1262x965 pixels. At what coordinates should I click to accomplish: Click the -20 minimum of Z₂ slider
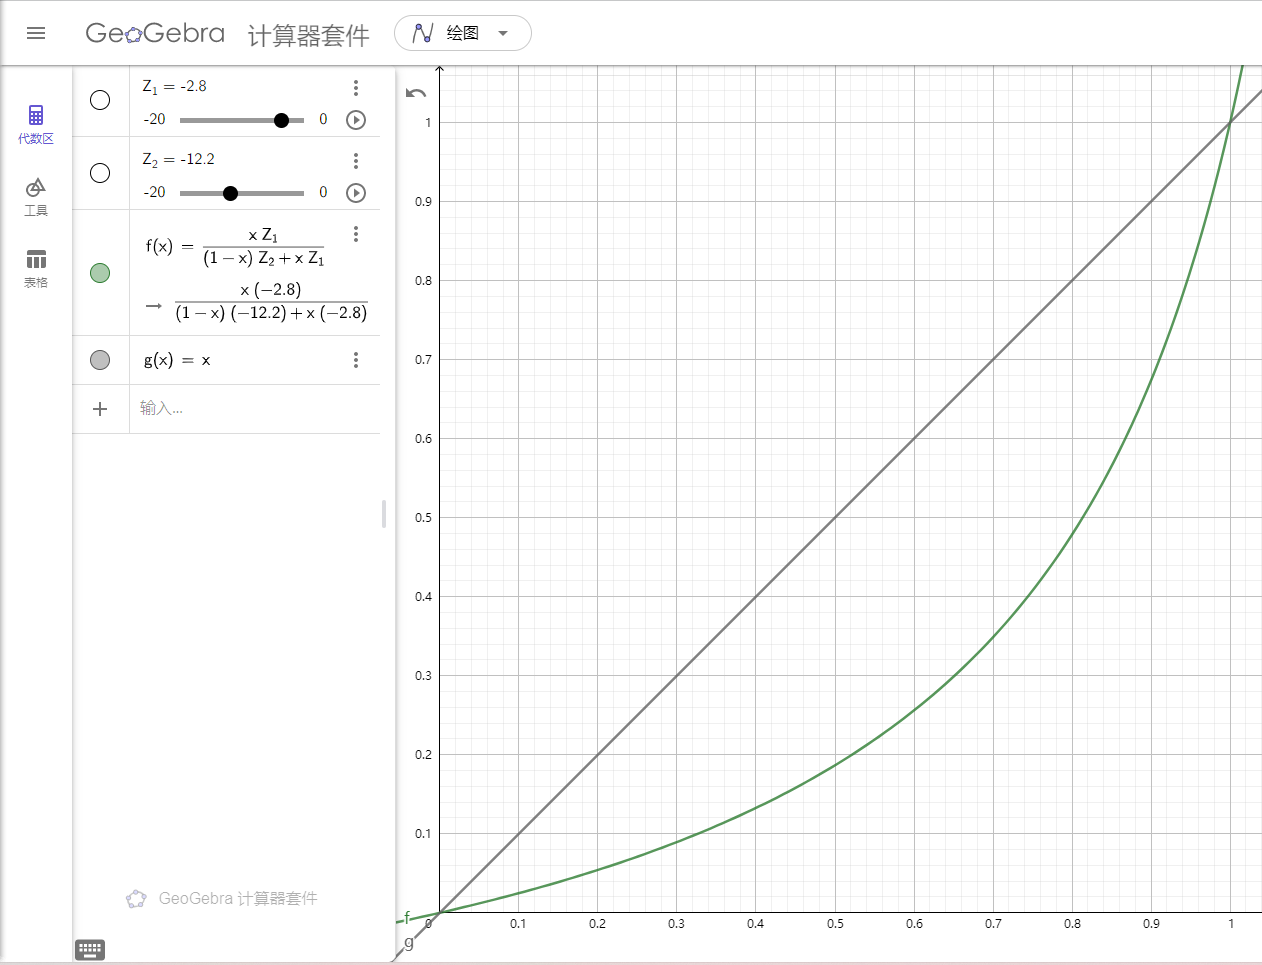(155, 192)
